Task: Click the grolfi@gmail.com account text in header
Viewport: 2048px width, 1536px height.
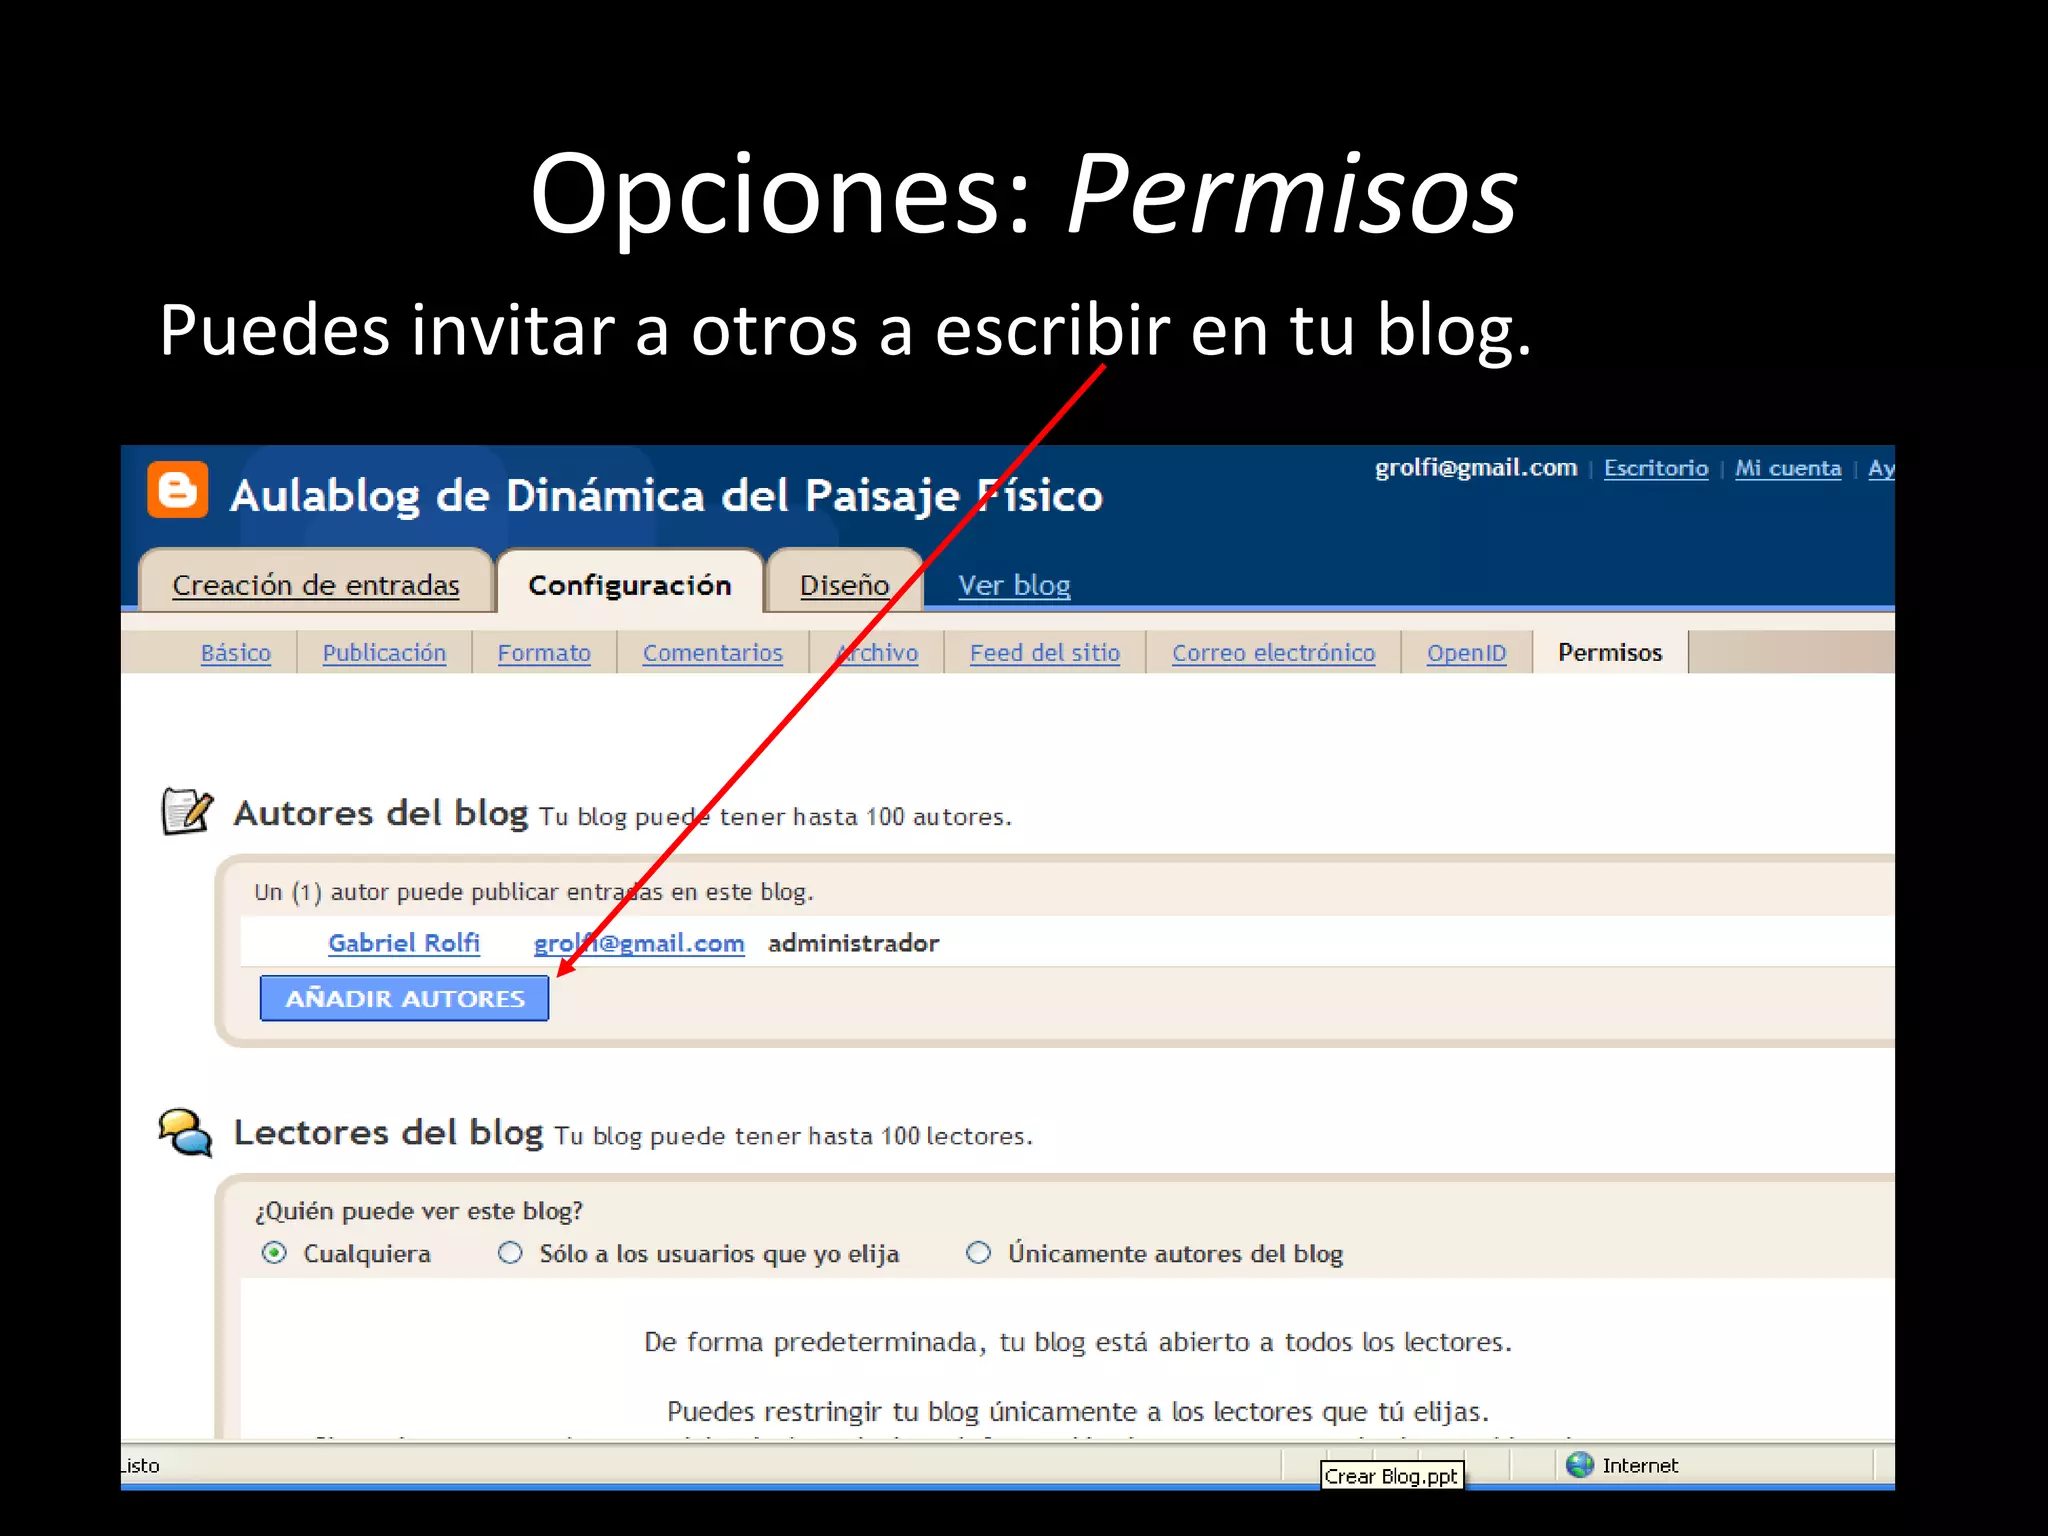Action: [1476, 468]
